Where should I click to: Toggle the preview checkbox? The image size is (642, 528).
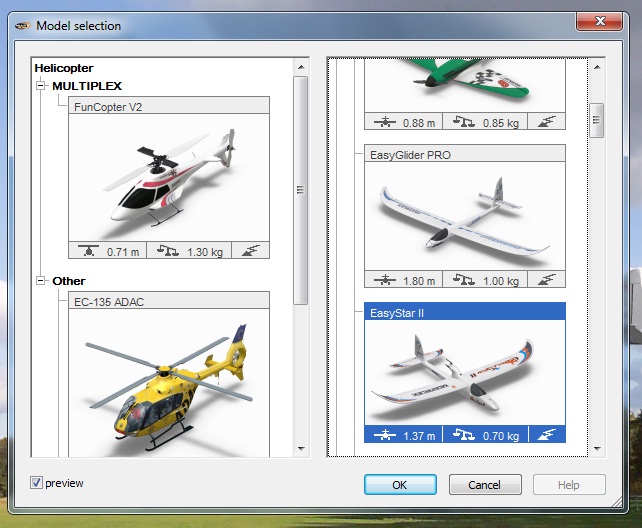pyautogui.click(x=36, y=483)
